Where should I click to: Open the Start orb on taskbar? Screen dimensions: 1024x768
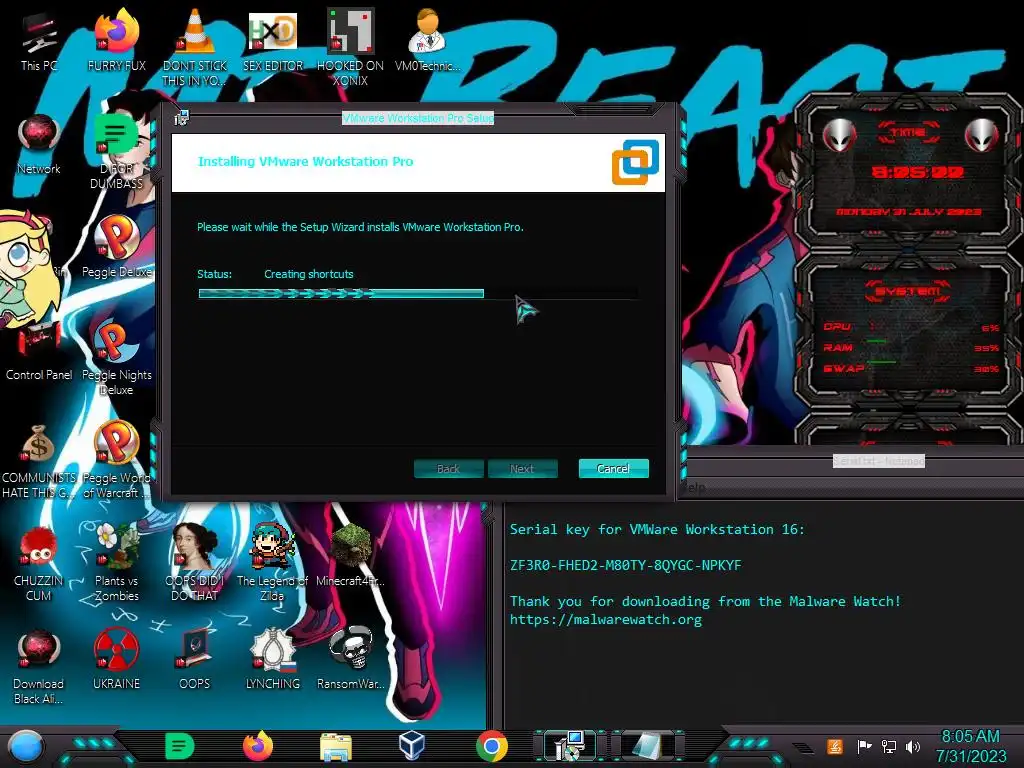point(25,746)
